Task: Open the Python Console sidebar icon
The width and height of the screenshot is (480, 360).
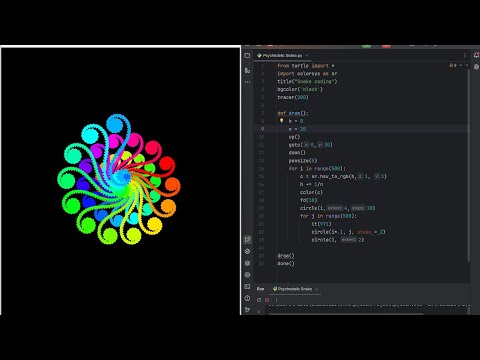Action: point(247,251)
